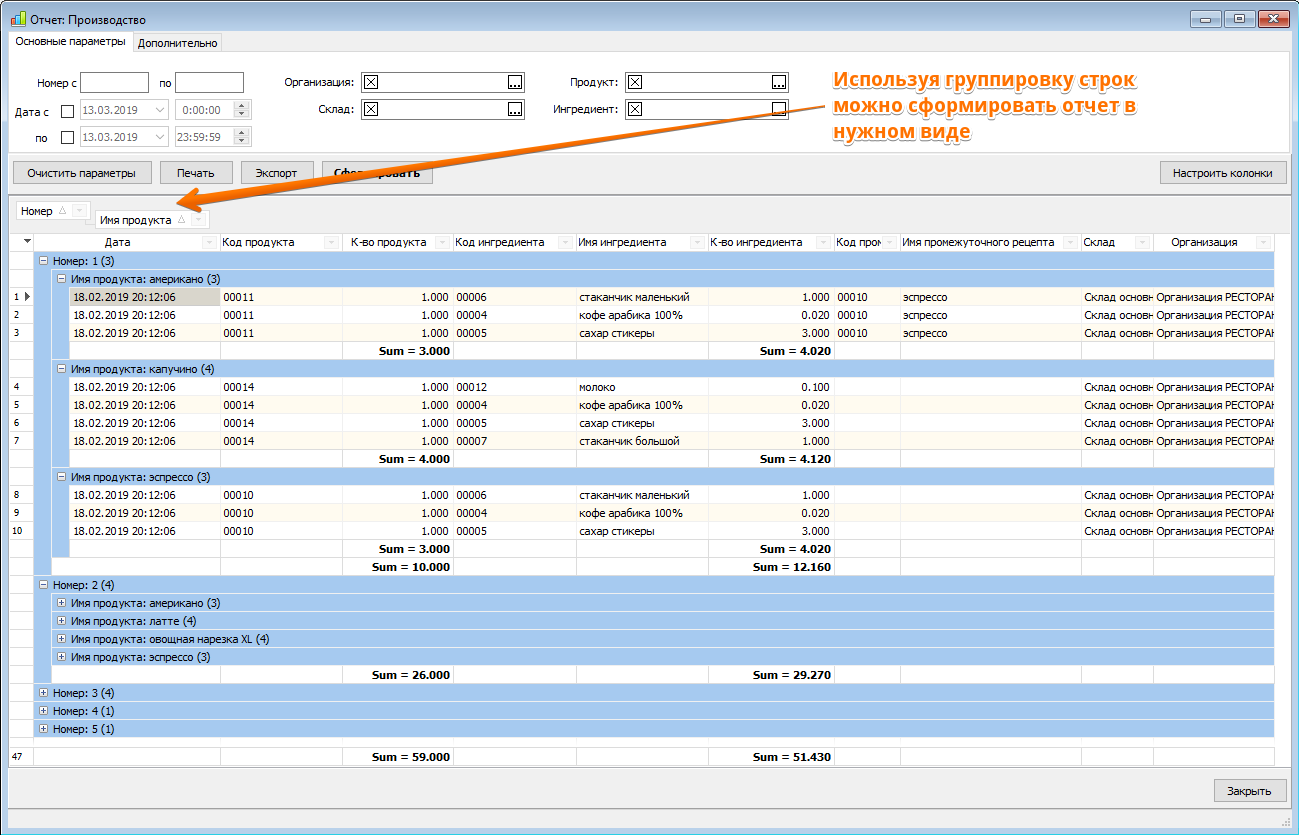Collapse the Номер: 1 group
1299x835 pixels.
(x=43, y=260)
